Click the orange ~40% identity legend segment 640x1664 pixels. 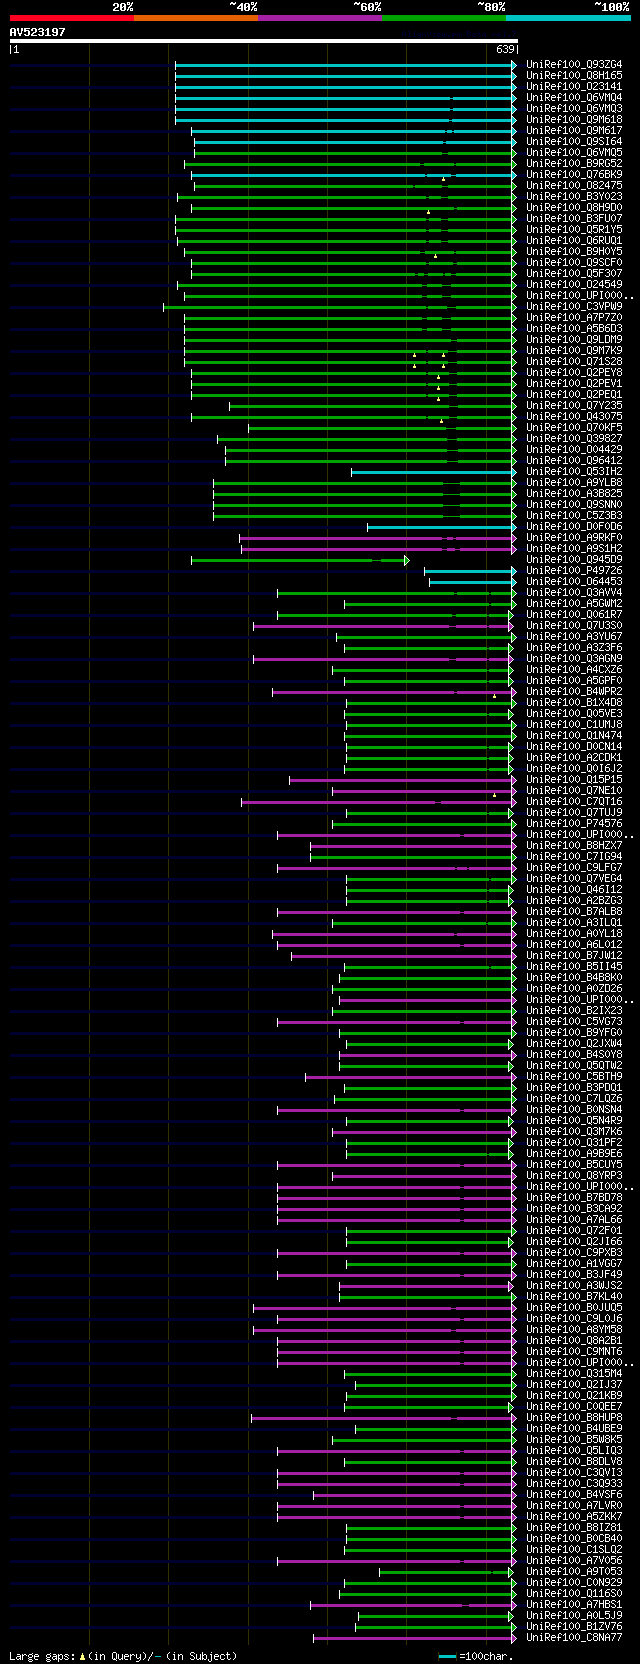(195, 18)
